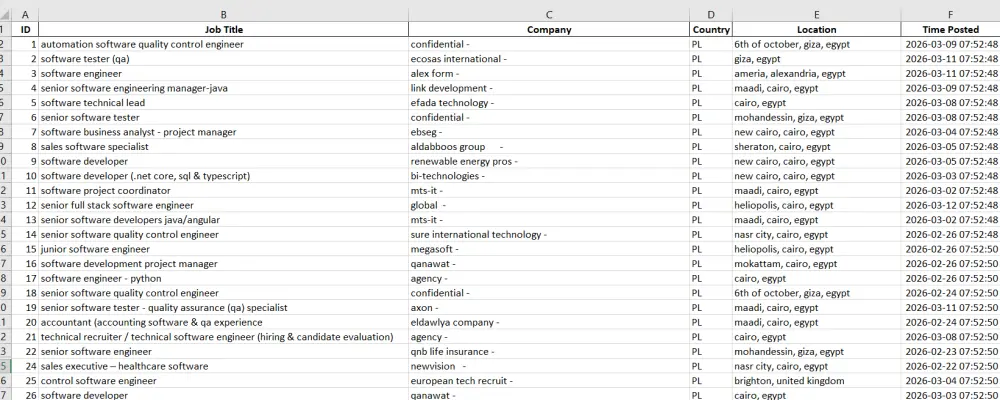Select location cell 'giza, egypt'
The width and height of the screenshot is (1000, 400).
pyautogui.click(x=817, y=59)
